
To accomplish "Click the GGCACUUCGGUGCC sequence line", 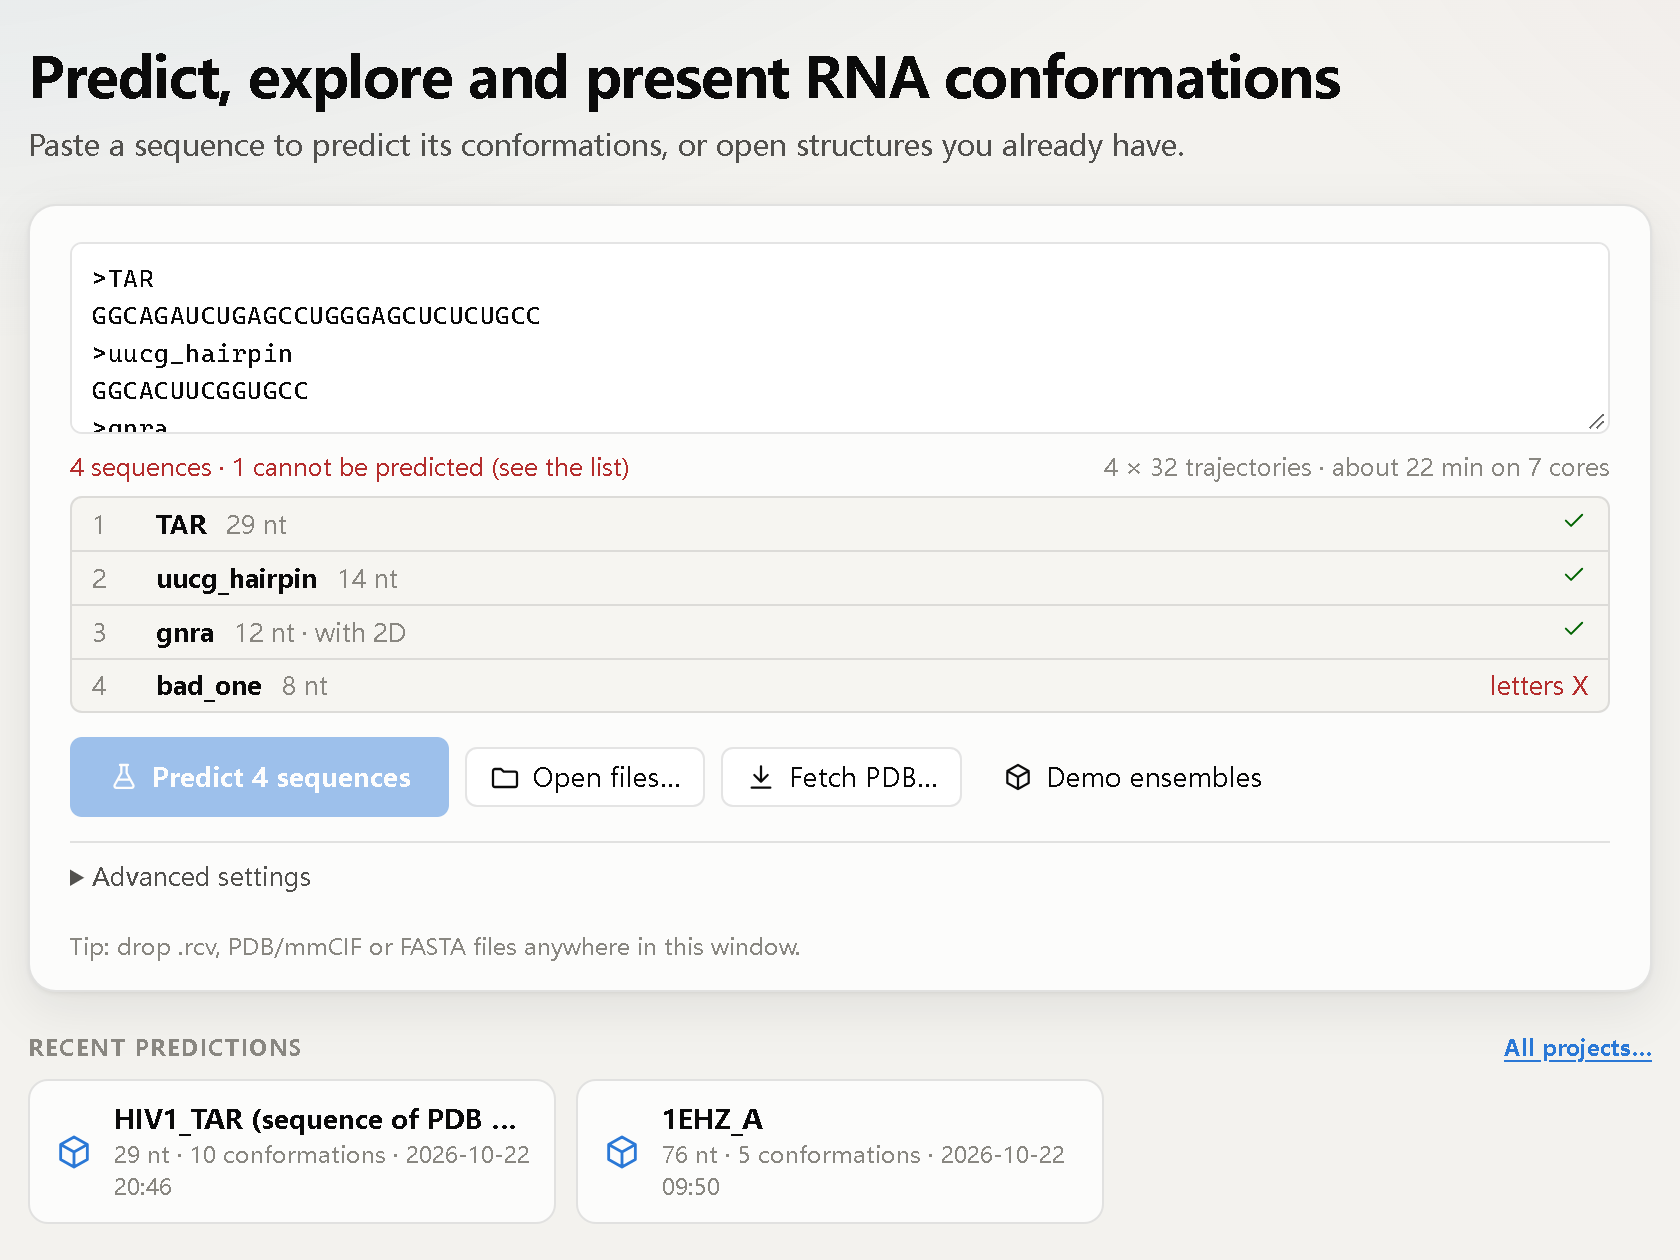I will coord(200,391).
